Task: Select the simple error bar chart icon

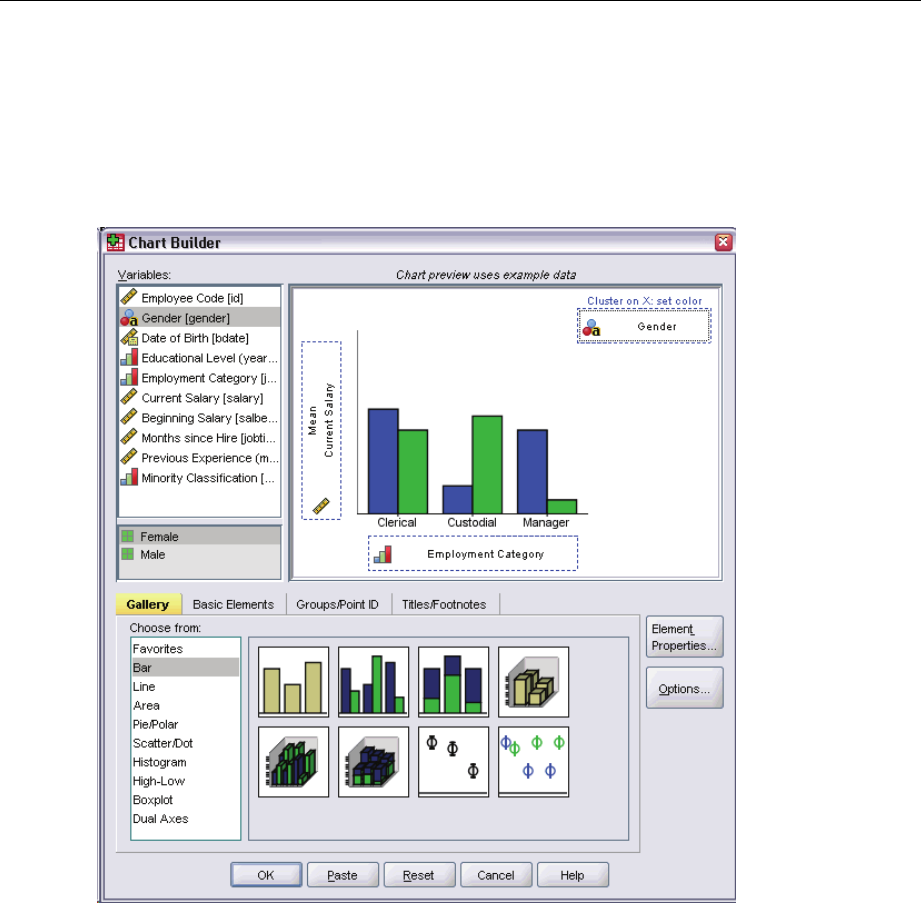Action: tap(453, 762)
